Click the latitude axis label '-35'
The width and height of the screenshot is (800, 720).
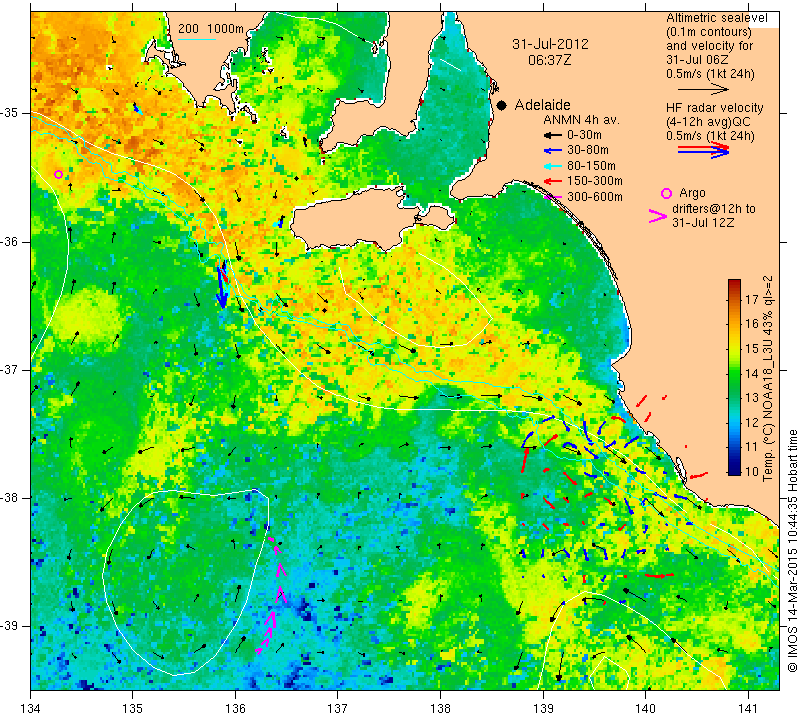(10, 113)
